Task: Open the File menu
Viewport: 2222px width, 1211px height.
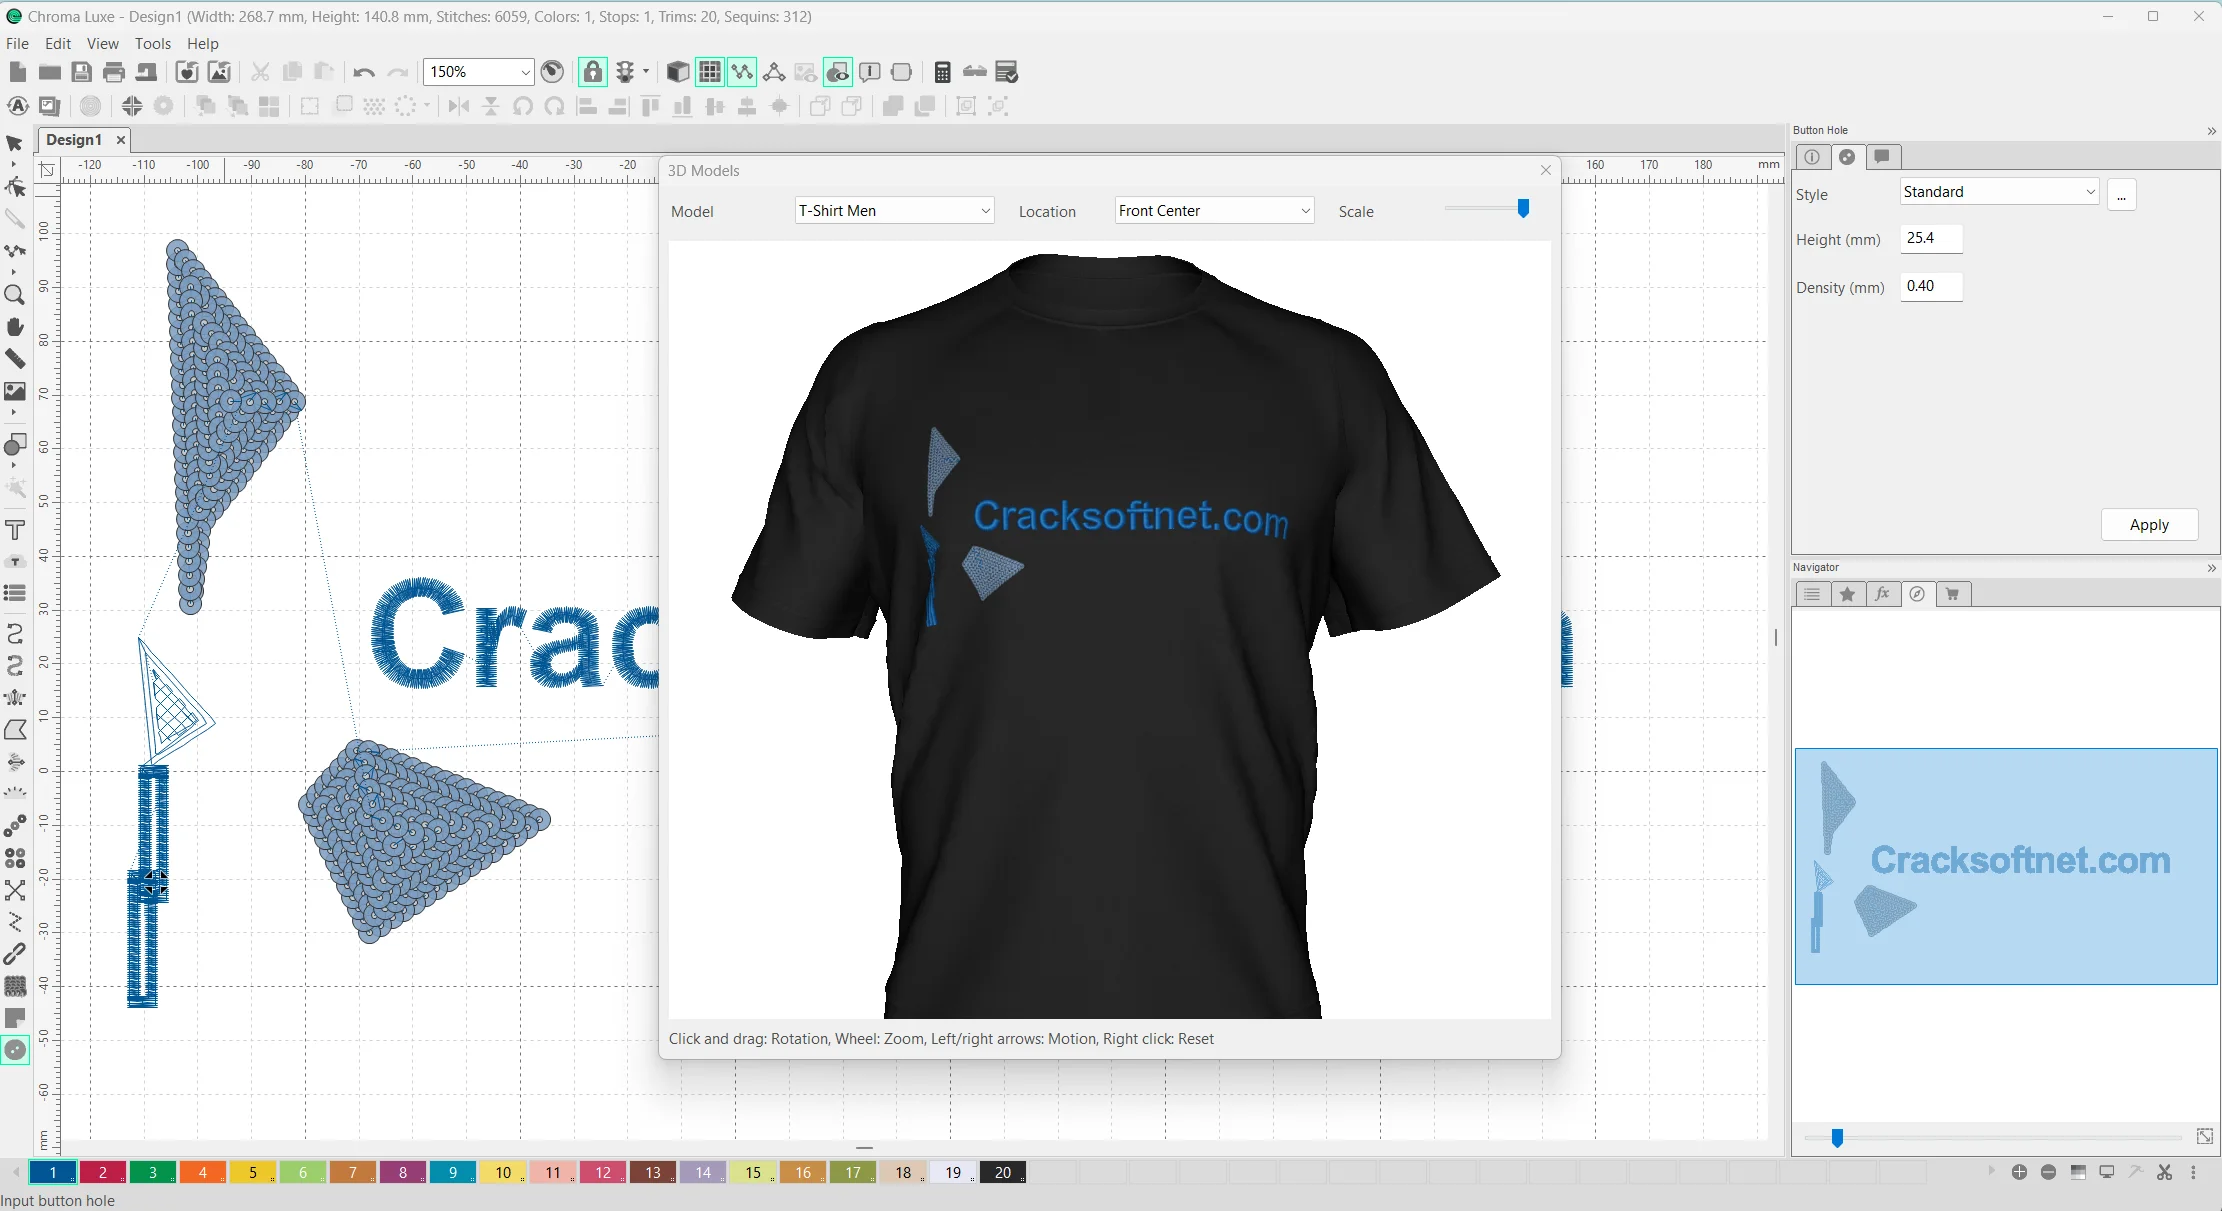Action: [17, 44]
